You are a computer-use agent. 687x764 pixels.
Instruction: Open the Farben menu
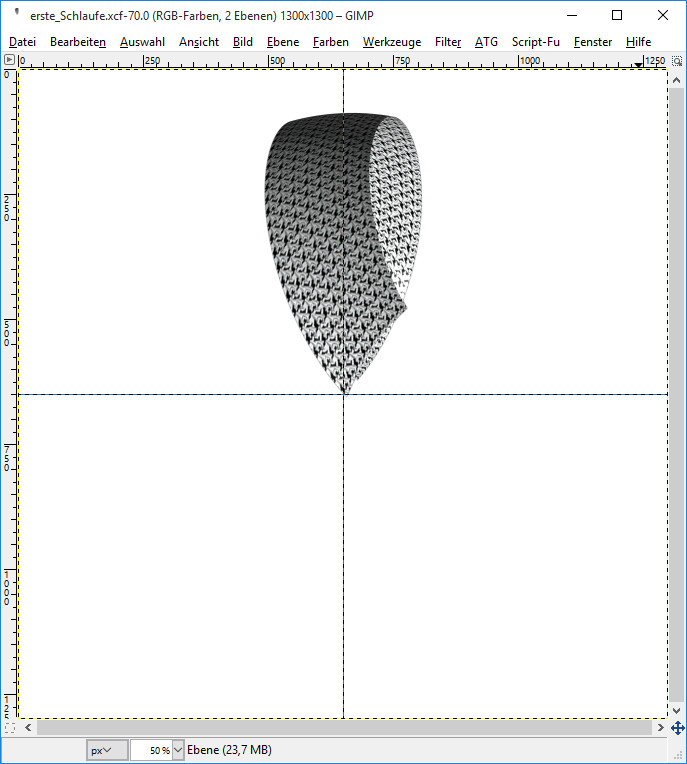click(330, 42)
